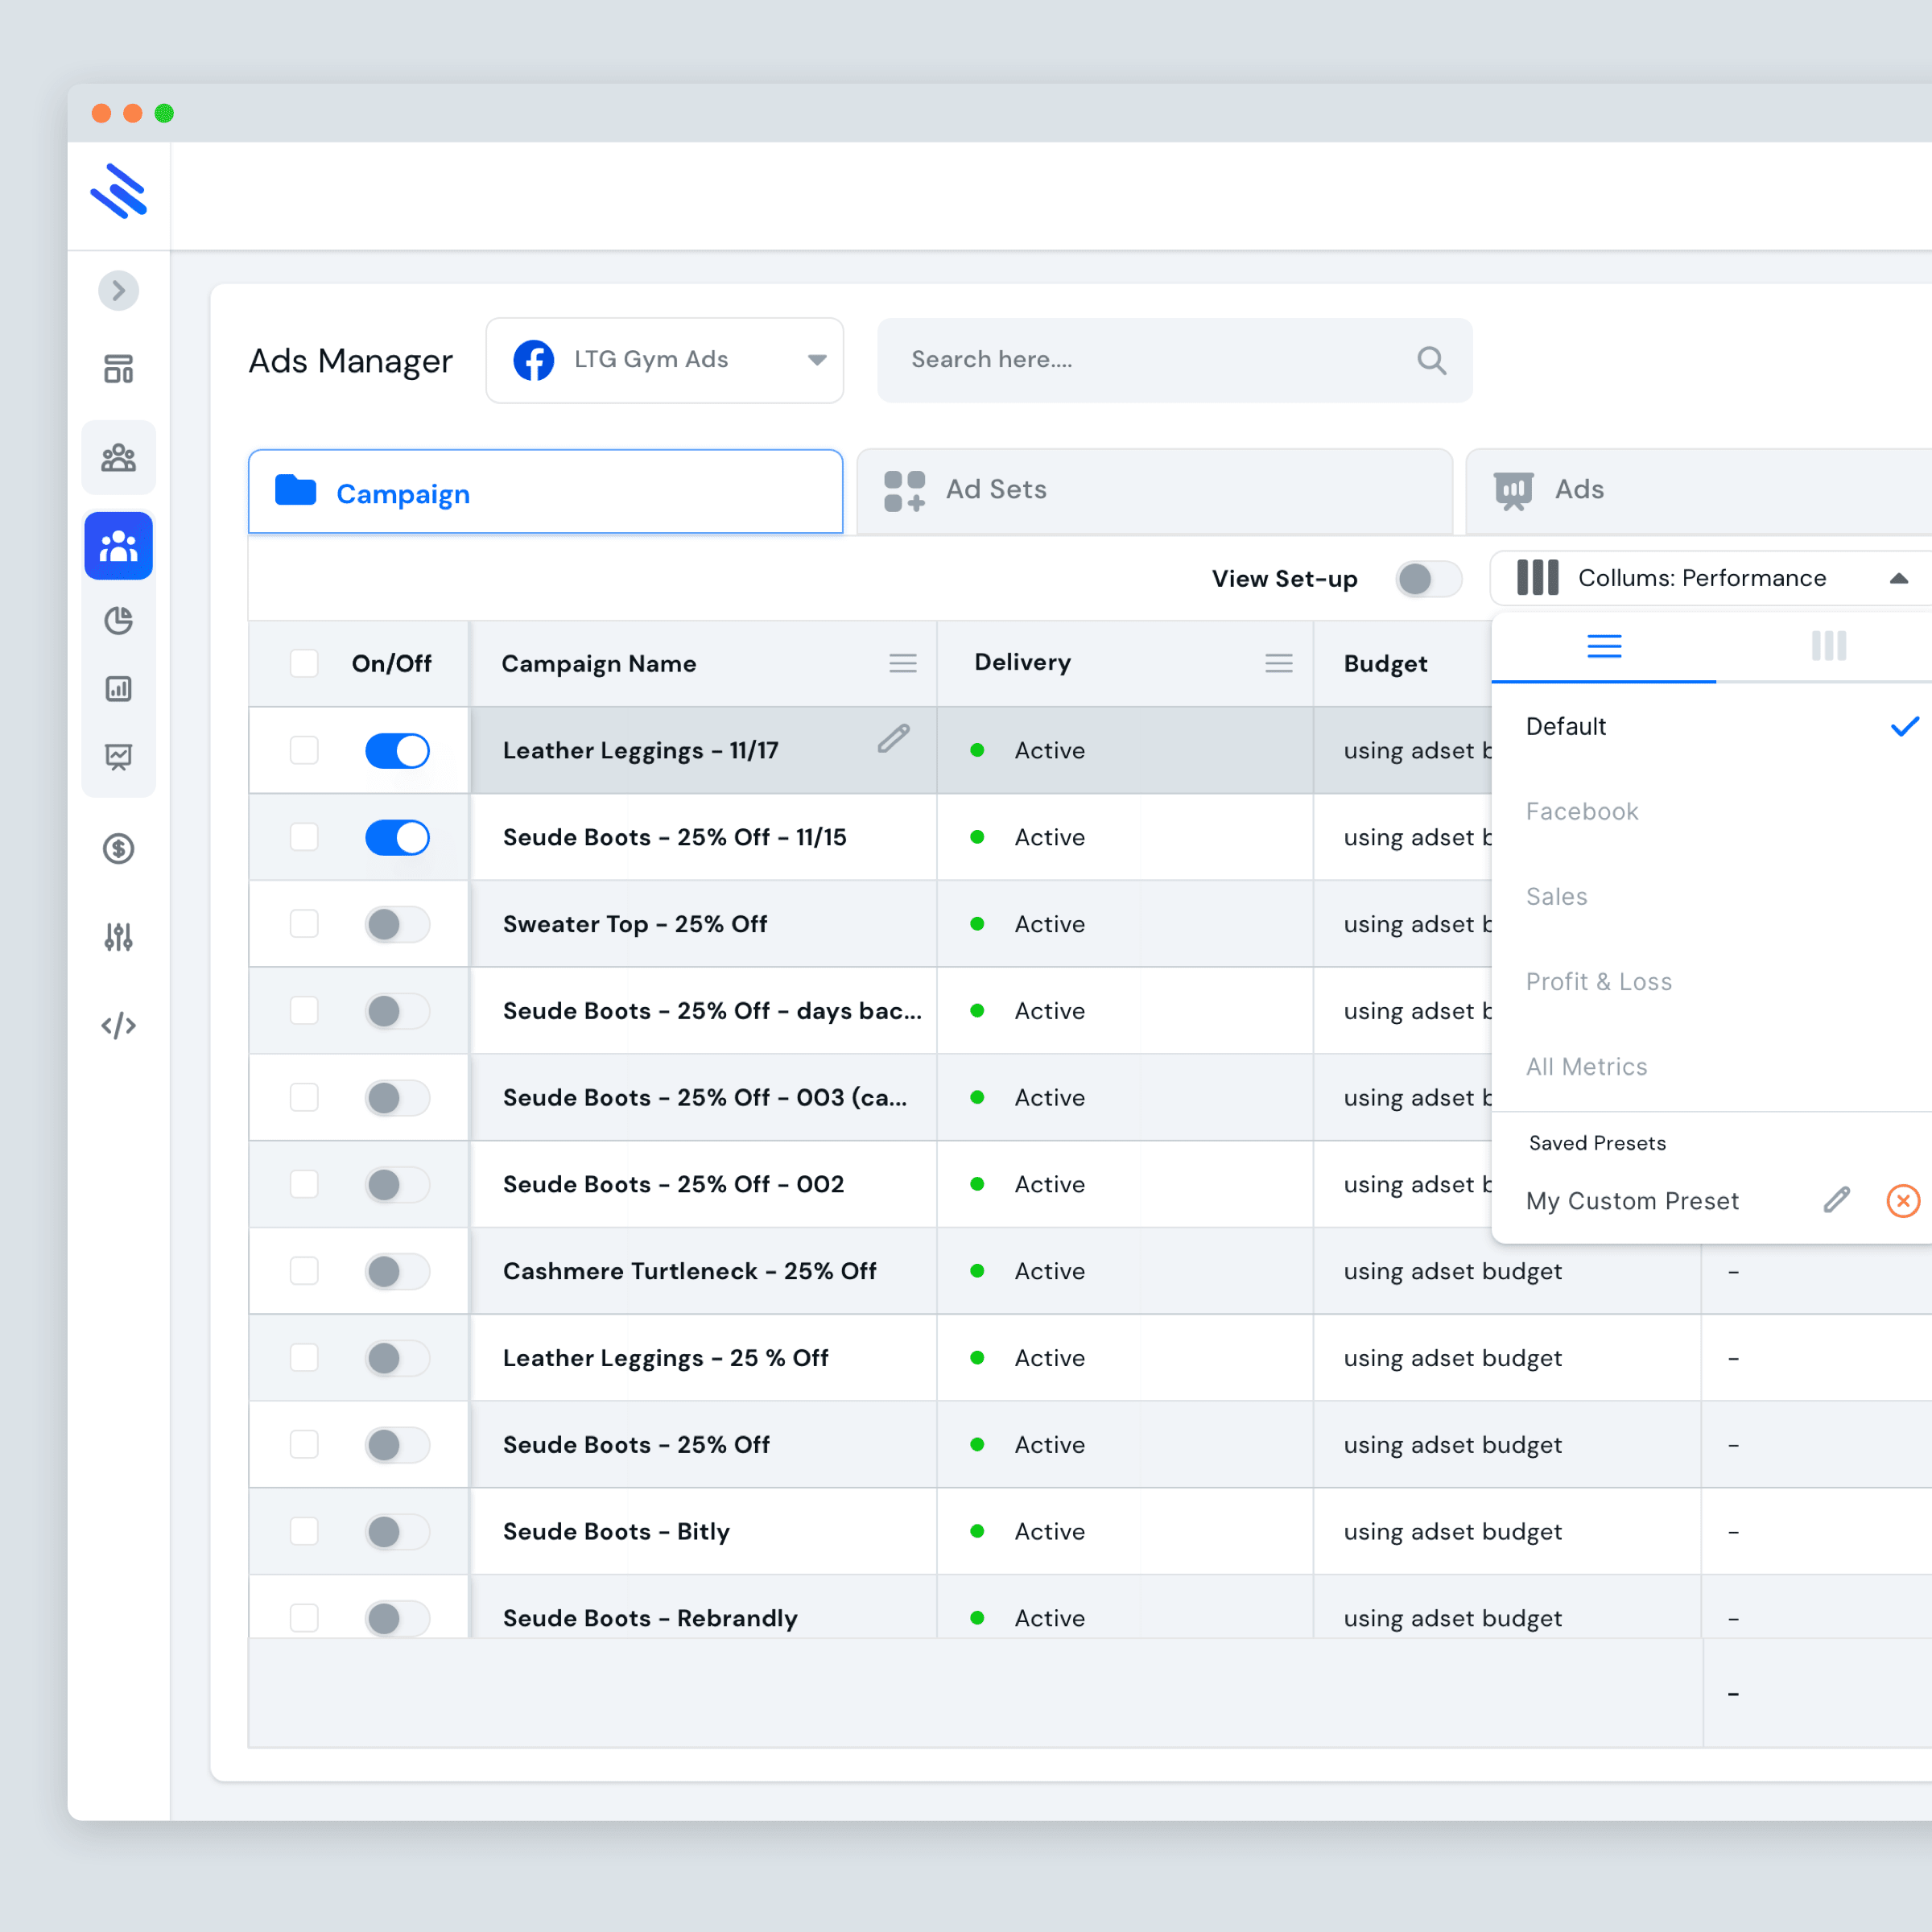Open the LTG Gym Ads account dropdown

click(x=664, y=360)
